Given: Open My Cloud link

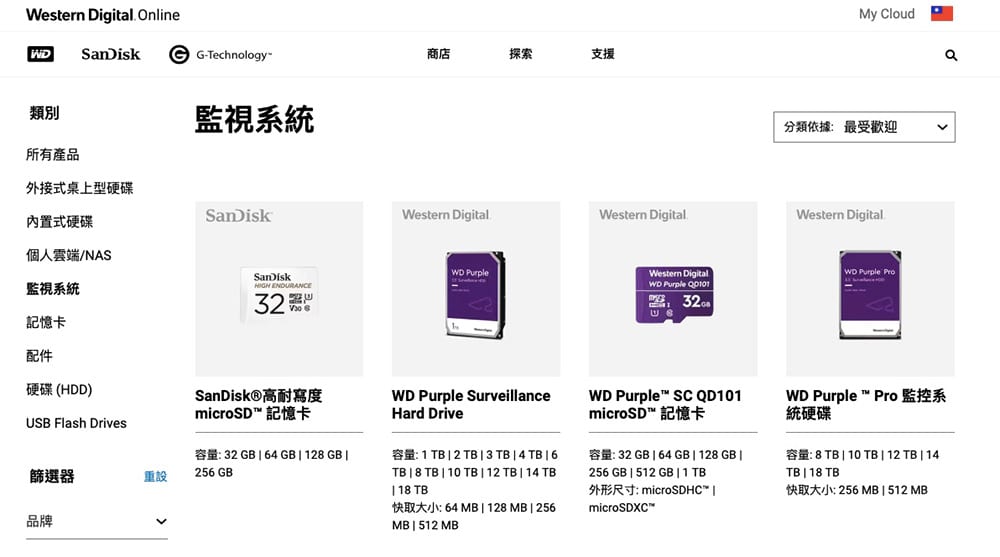Looking at the screenshot, I should [x=886, y=14].
